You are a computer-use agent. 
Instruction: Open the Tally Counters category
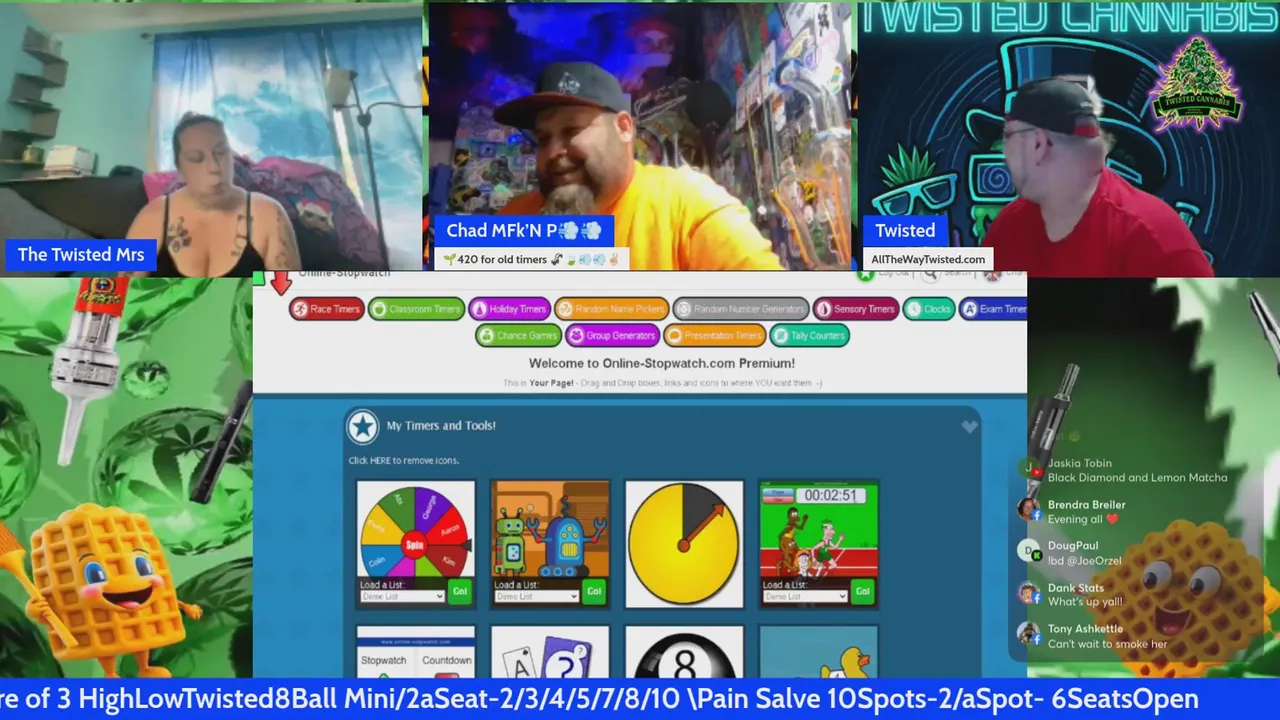tap(809, 335)
